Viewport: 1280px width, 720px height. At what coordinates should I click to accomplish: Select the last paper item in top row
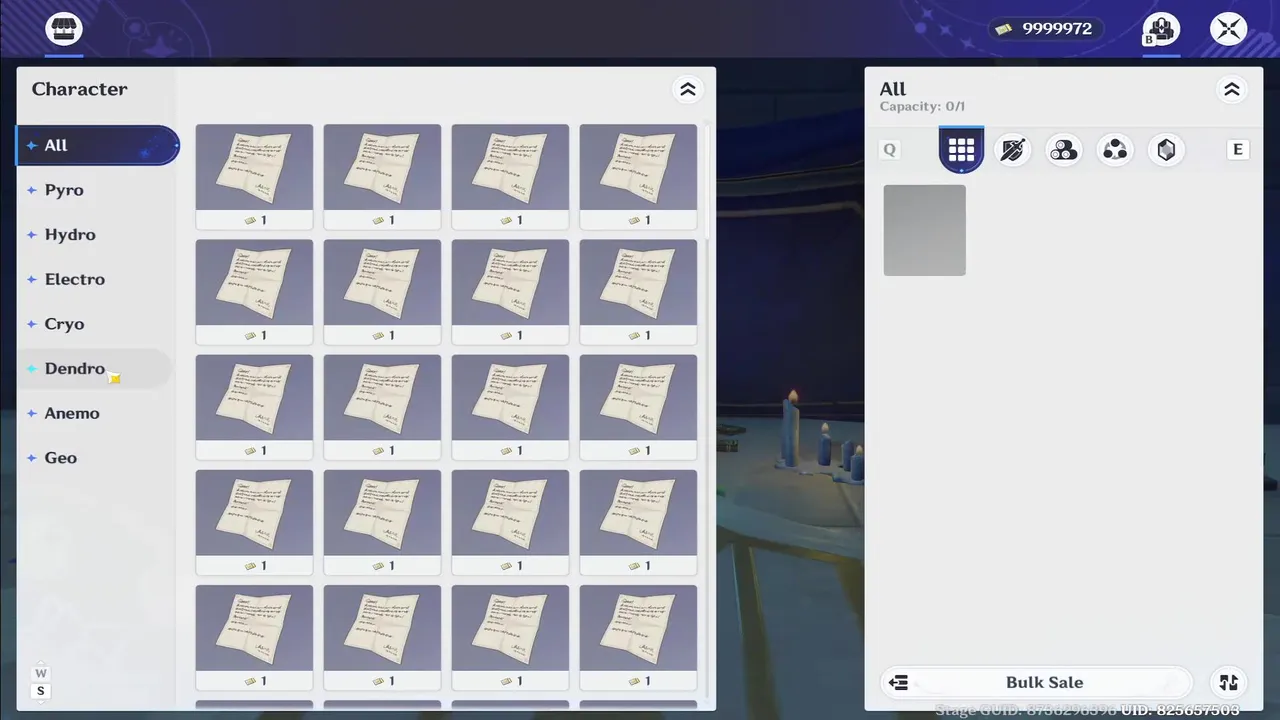tap(638, 177)
